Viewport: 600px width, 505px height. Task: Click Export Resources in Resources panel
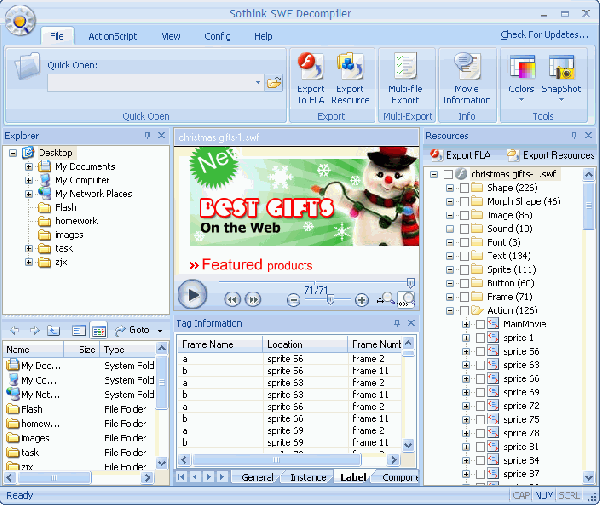click(550, 155)
